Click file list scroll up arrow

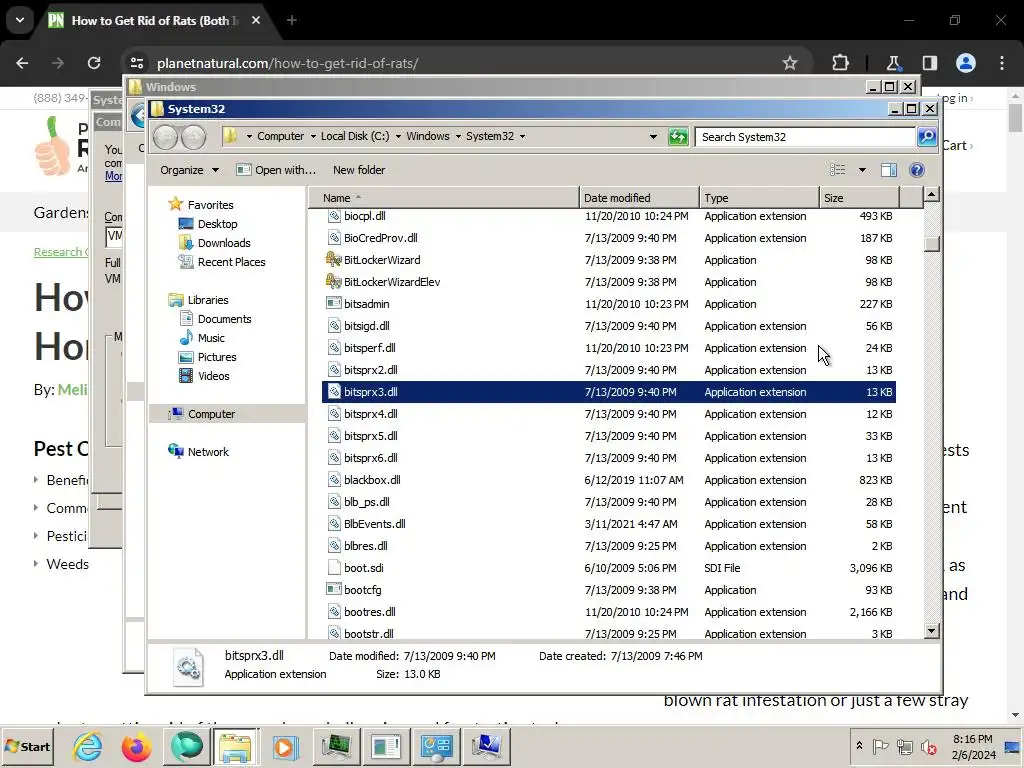click(x=932, y=194)
